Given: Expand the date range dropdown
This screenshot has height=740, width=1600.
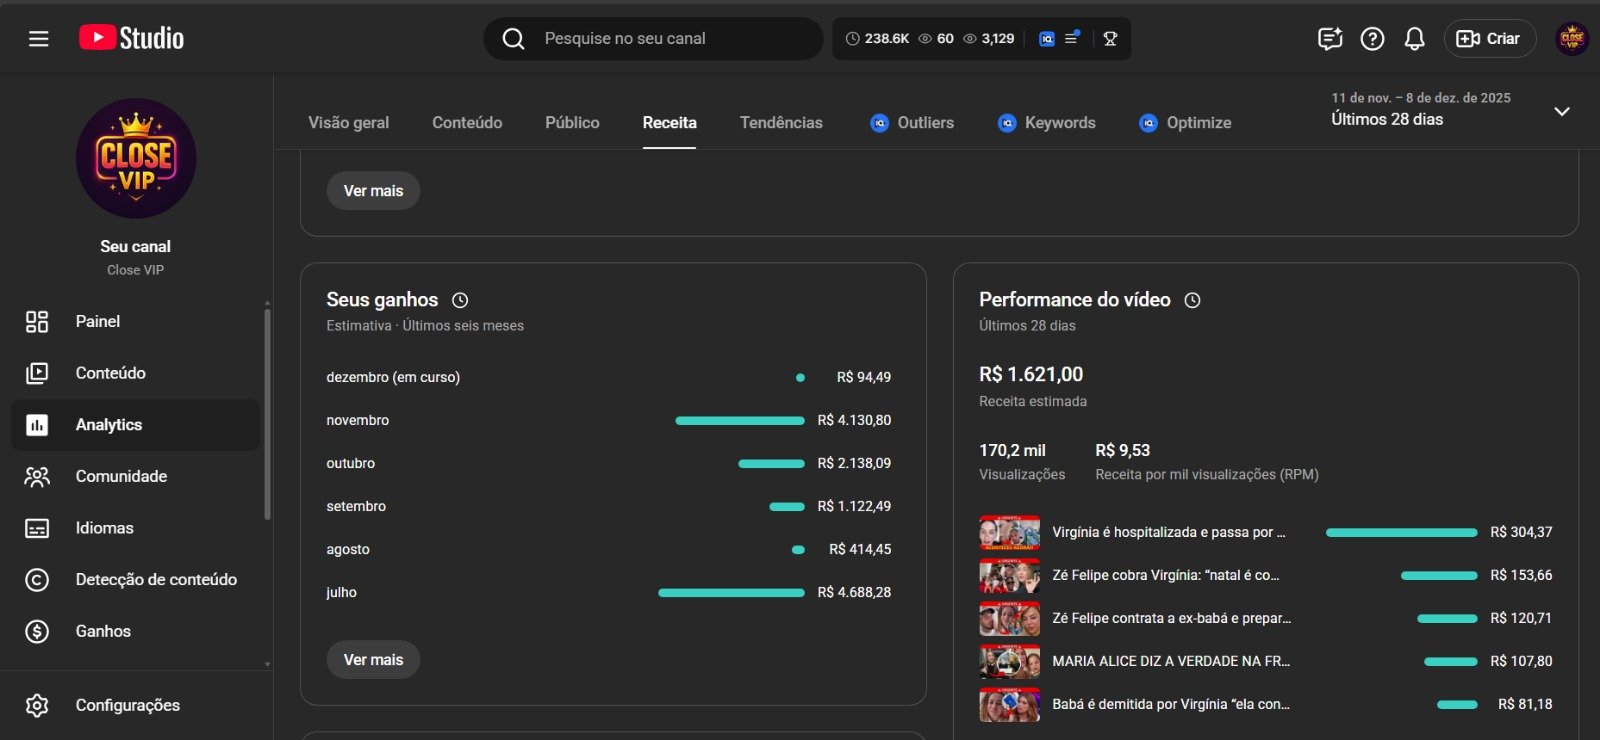Looking at the screenshot, I should pyautogui.click(x=1561, y=111).
